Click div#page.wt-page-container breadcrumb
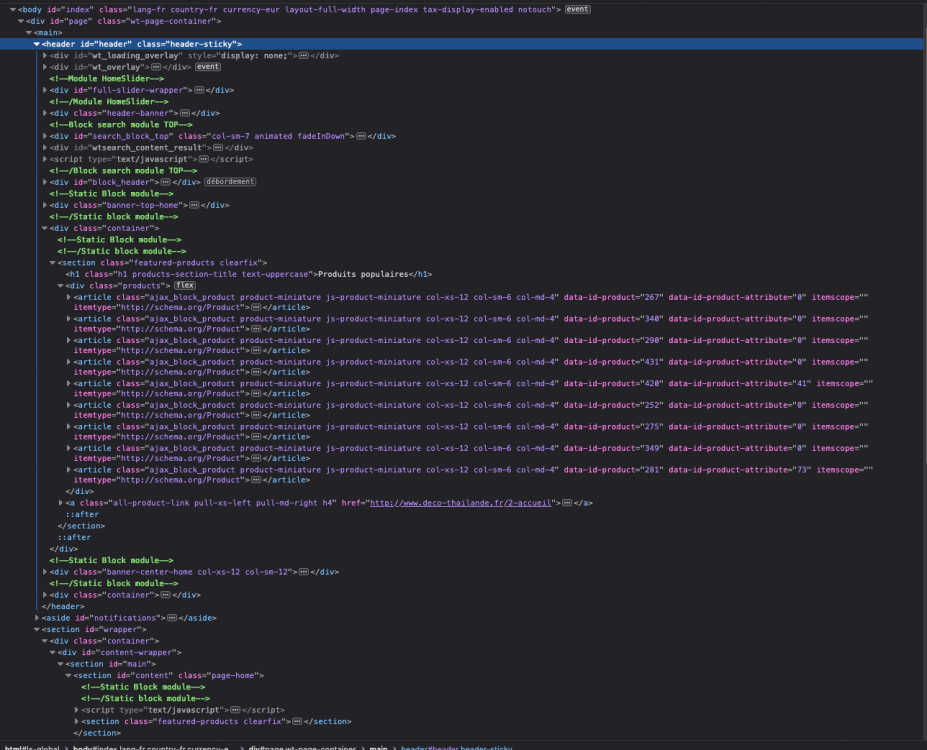The width and height of the screenshot is (927, 750). (x=302, y=748)
